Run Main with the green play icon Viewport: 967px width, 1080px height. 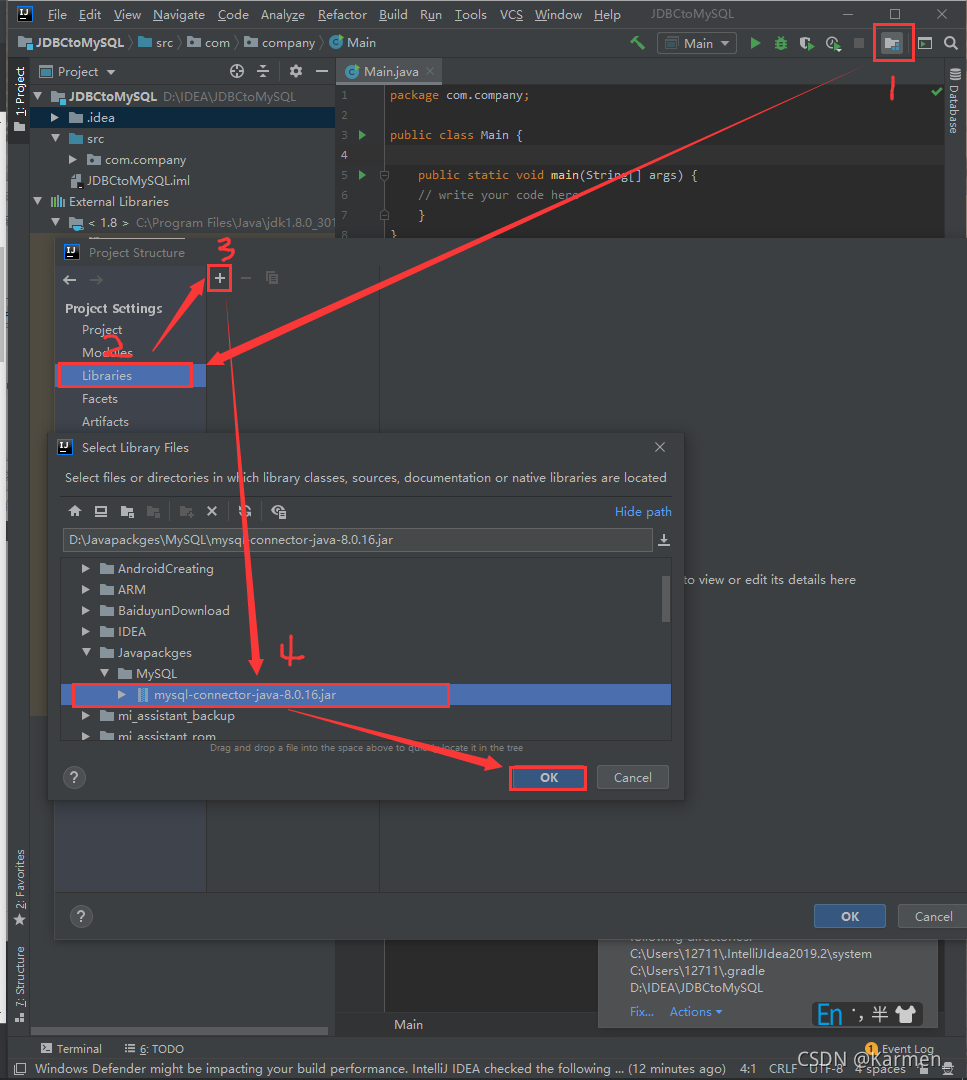[x=755, y=43]
